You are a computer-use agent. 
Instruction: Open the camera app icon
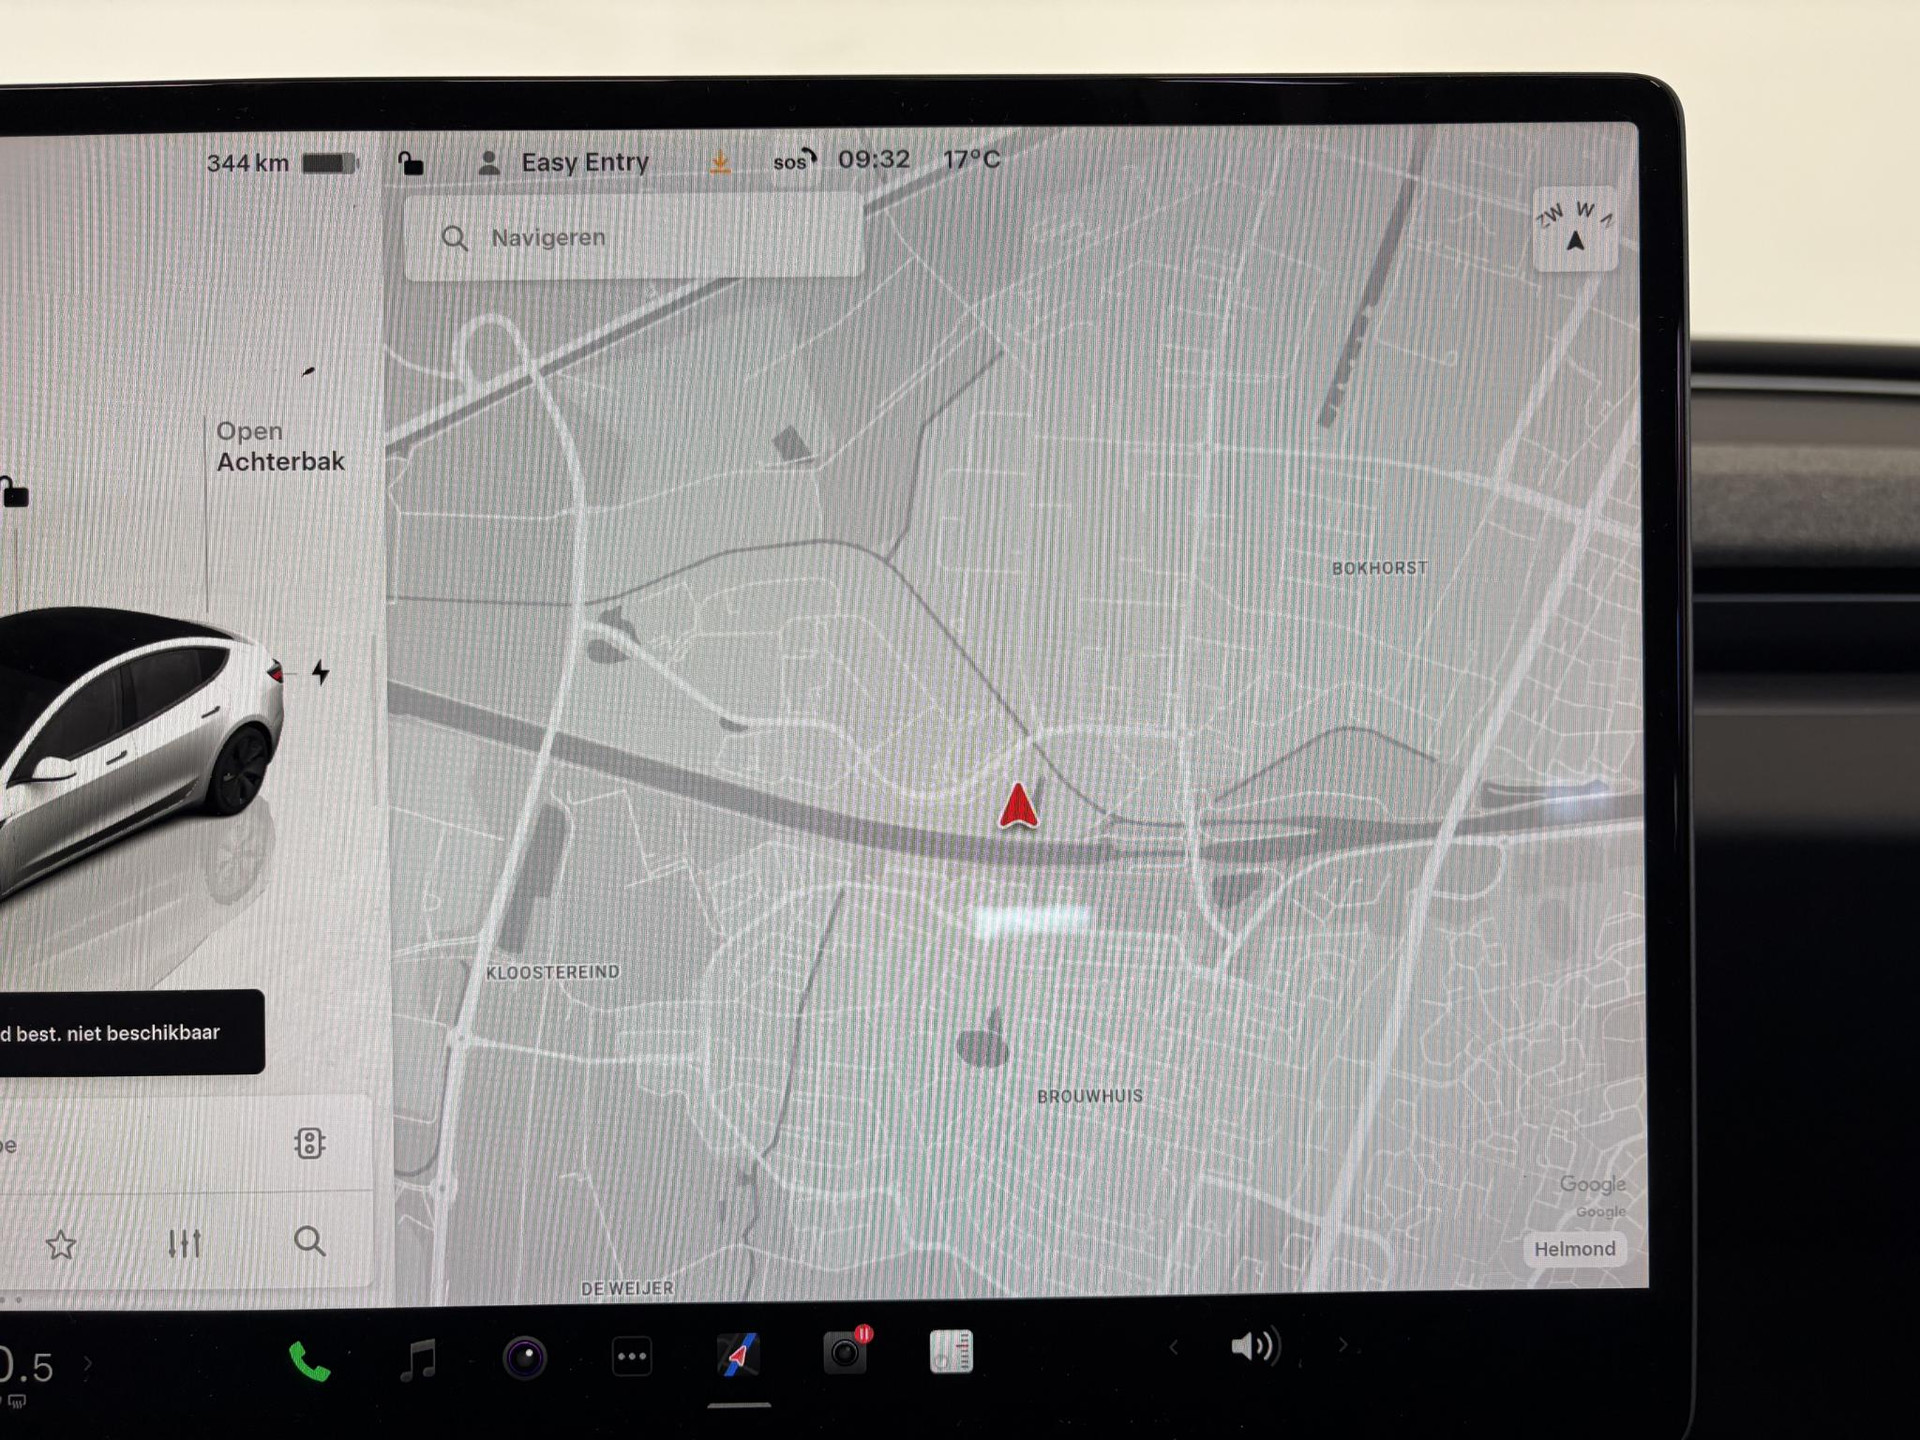525,1358
